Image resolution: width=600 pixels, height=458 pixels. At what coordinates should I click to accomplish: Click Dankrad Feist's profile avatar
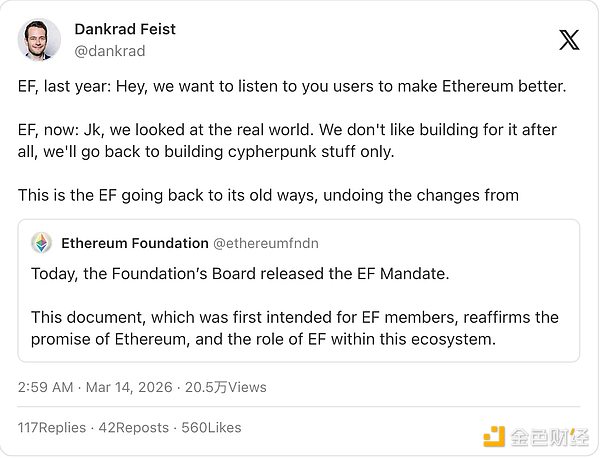[x=39, y=39]
